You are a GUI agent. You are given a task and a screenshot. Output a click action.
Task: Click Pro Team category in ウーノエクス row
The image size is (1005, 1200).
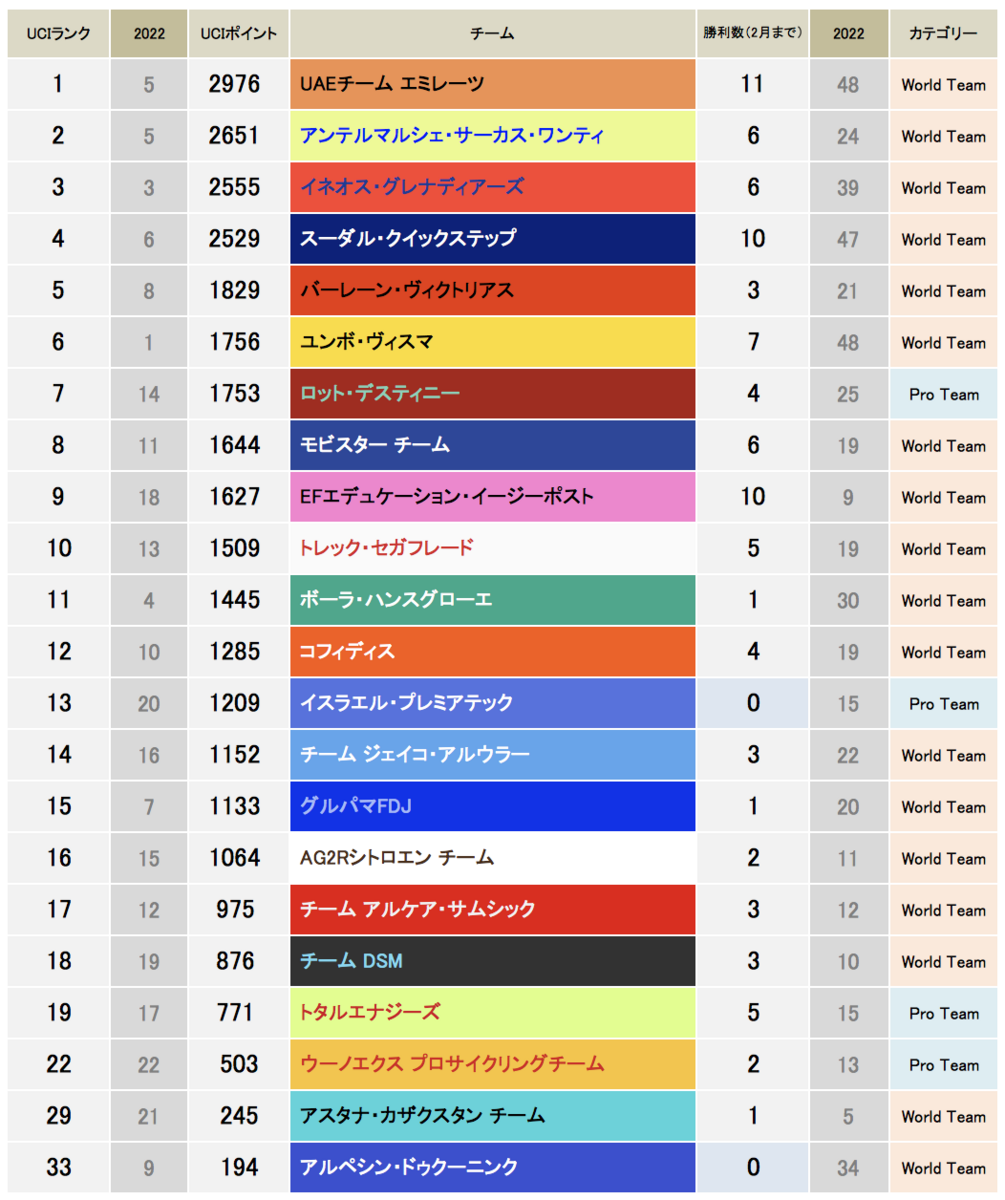pyautogui.click(x=944, y=1065)
